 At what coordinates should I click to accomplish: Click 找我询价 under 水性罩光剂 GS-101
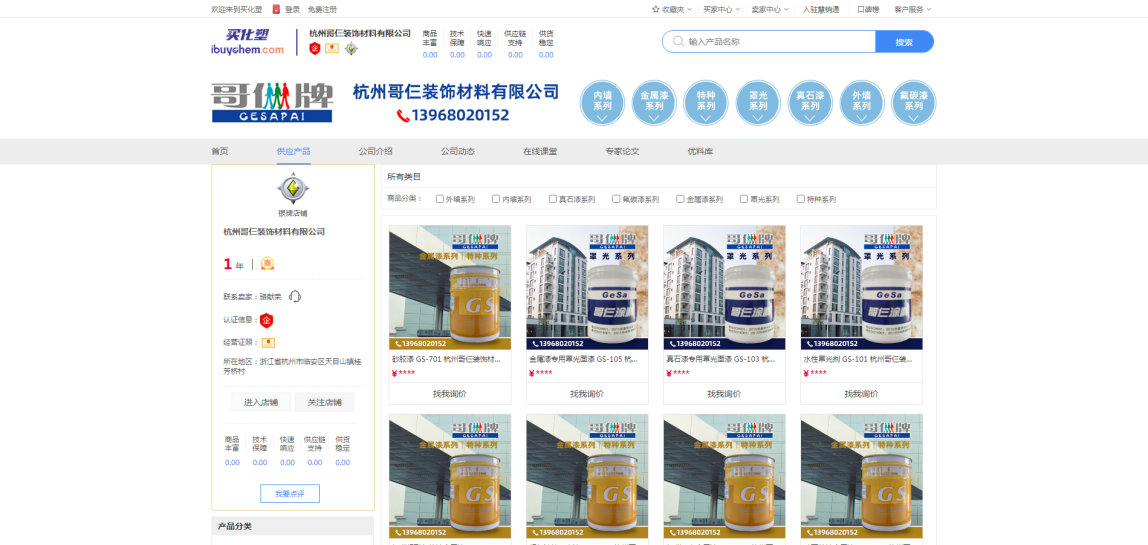[x=862, y=393]
